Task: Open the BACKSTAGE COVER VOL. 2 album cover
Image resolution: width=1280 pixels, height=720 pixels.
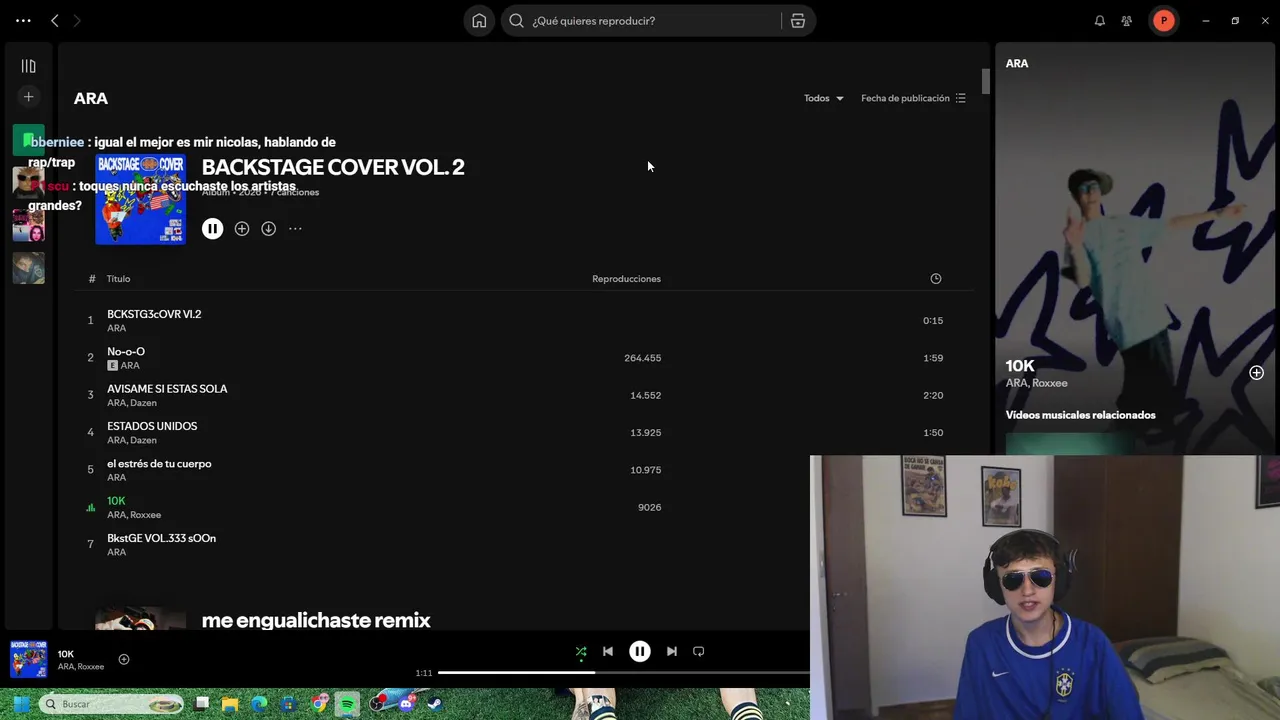Action: pyautogui.click(x=140, y=199)
